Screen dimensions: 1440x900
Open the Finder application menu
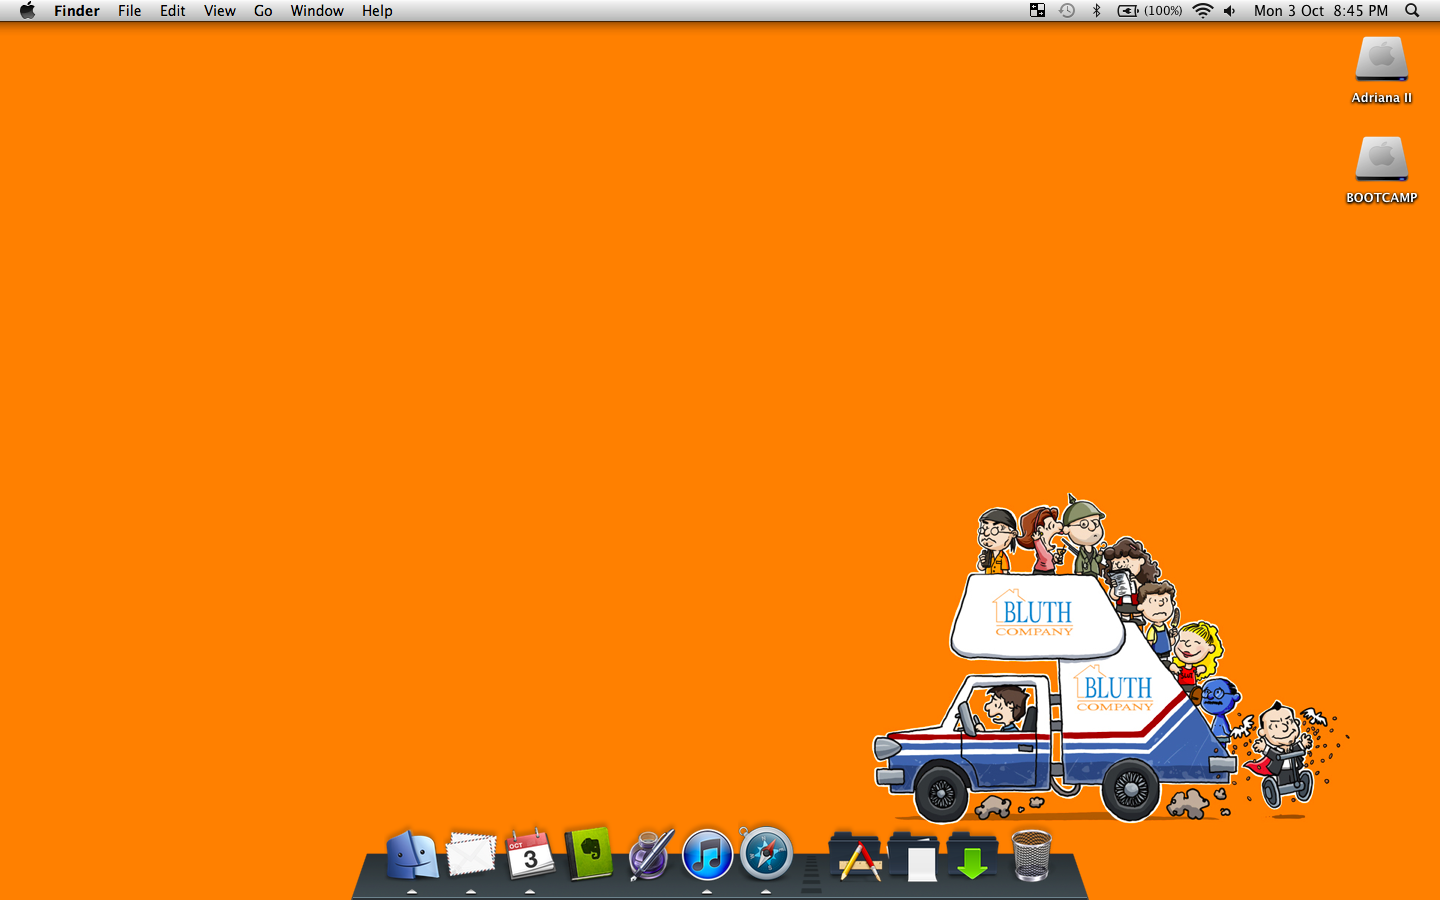click(x=77, y=11)
